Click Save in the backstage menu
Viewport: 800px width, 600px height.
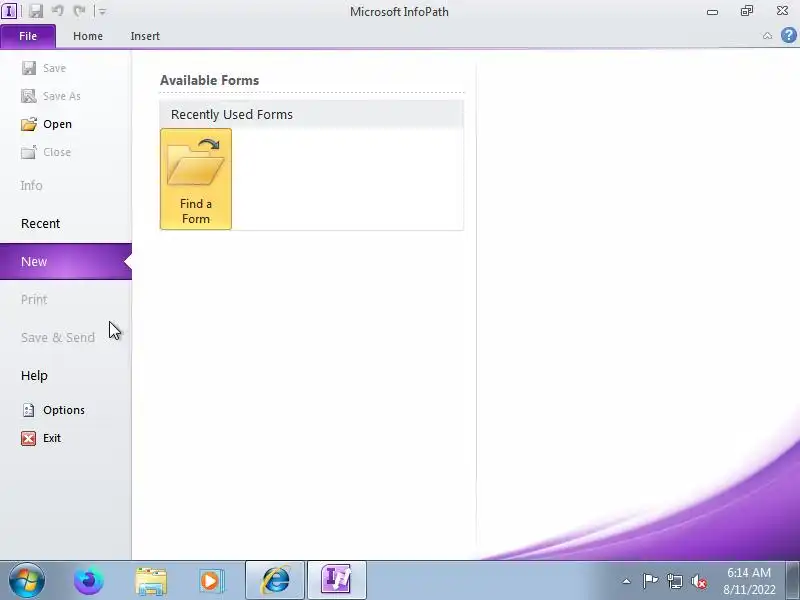tap(44, 68)
